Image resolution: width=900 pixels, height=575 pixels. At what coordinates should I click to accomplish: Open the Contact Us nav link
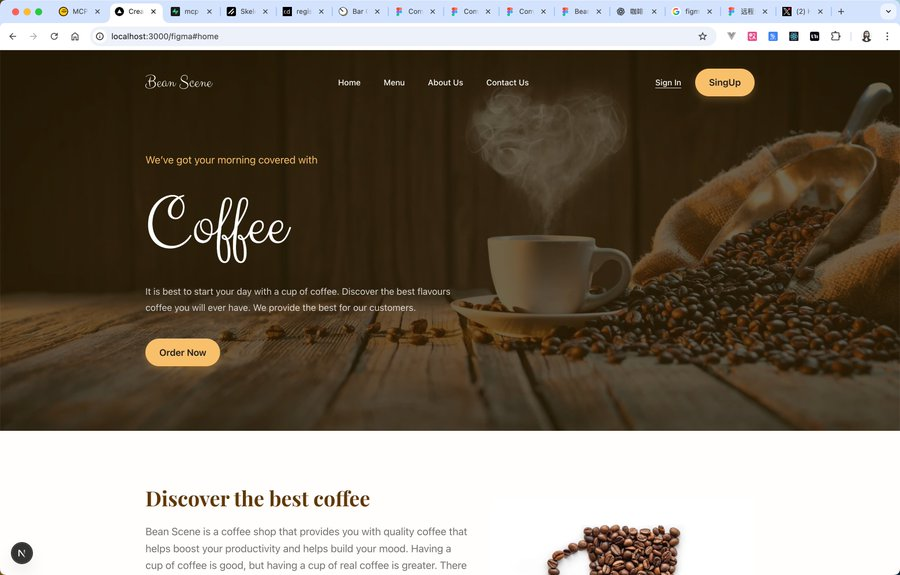(x=507, y=83)
